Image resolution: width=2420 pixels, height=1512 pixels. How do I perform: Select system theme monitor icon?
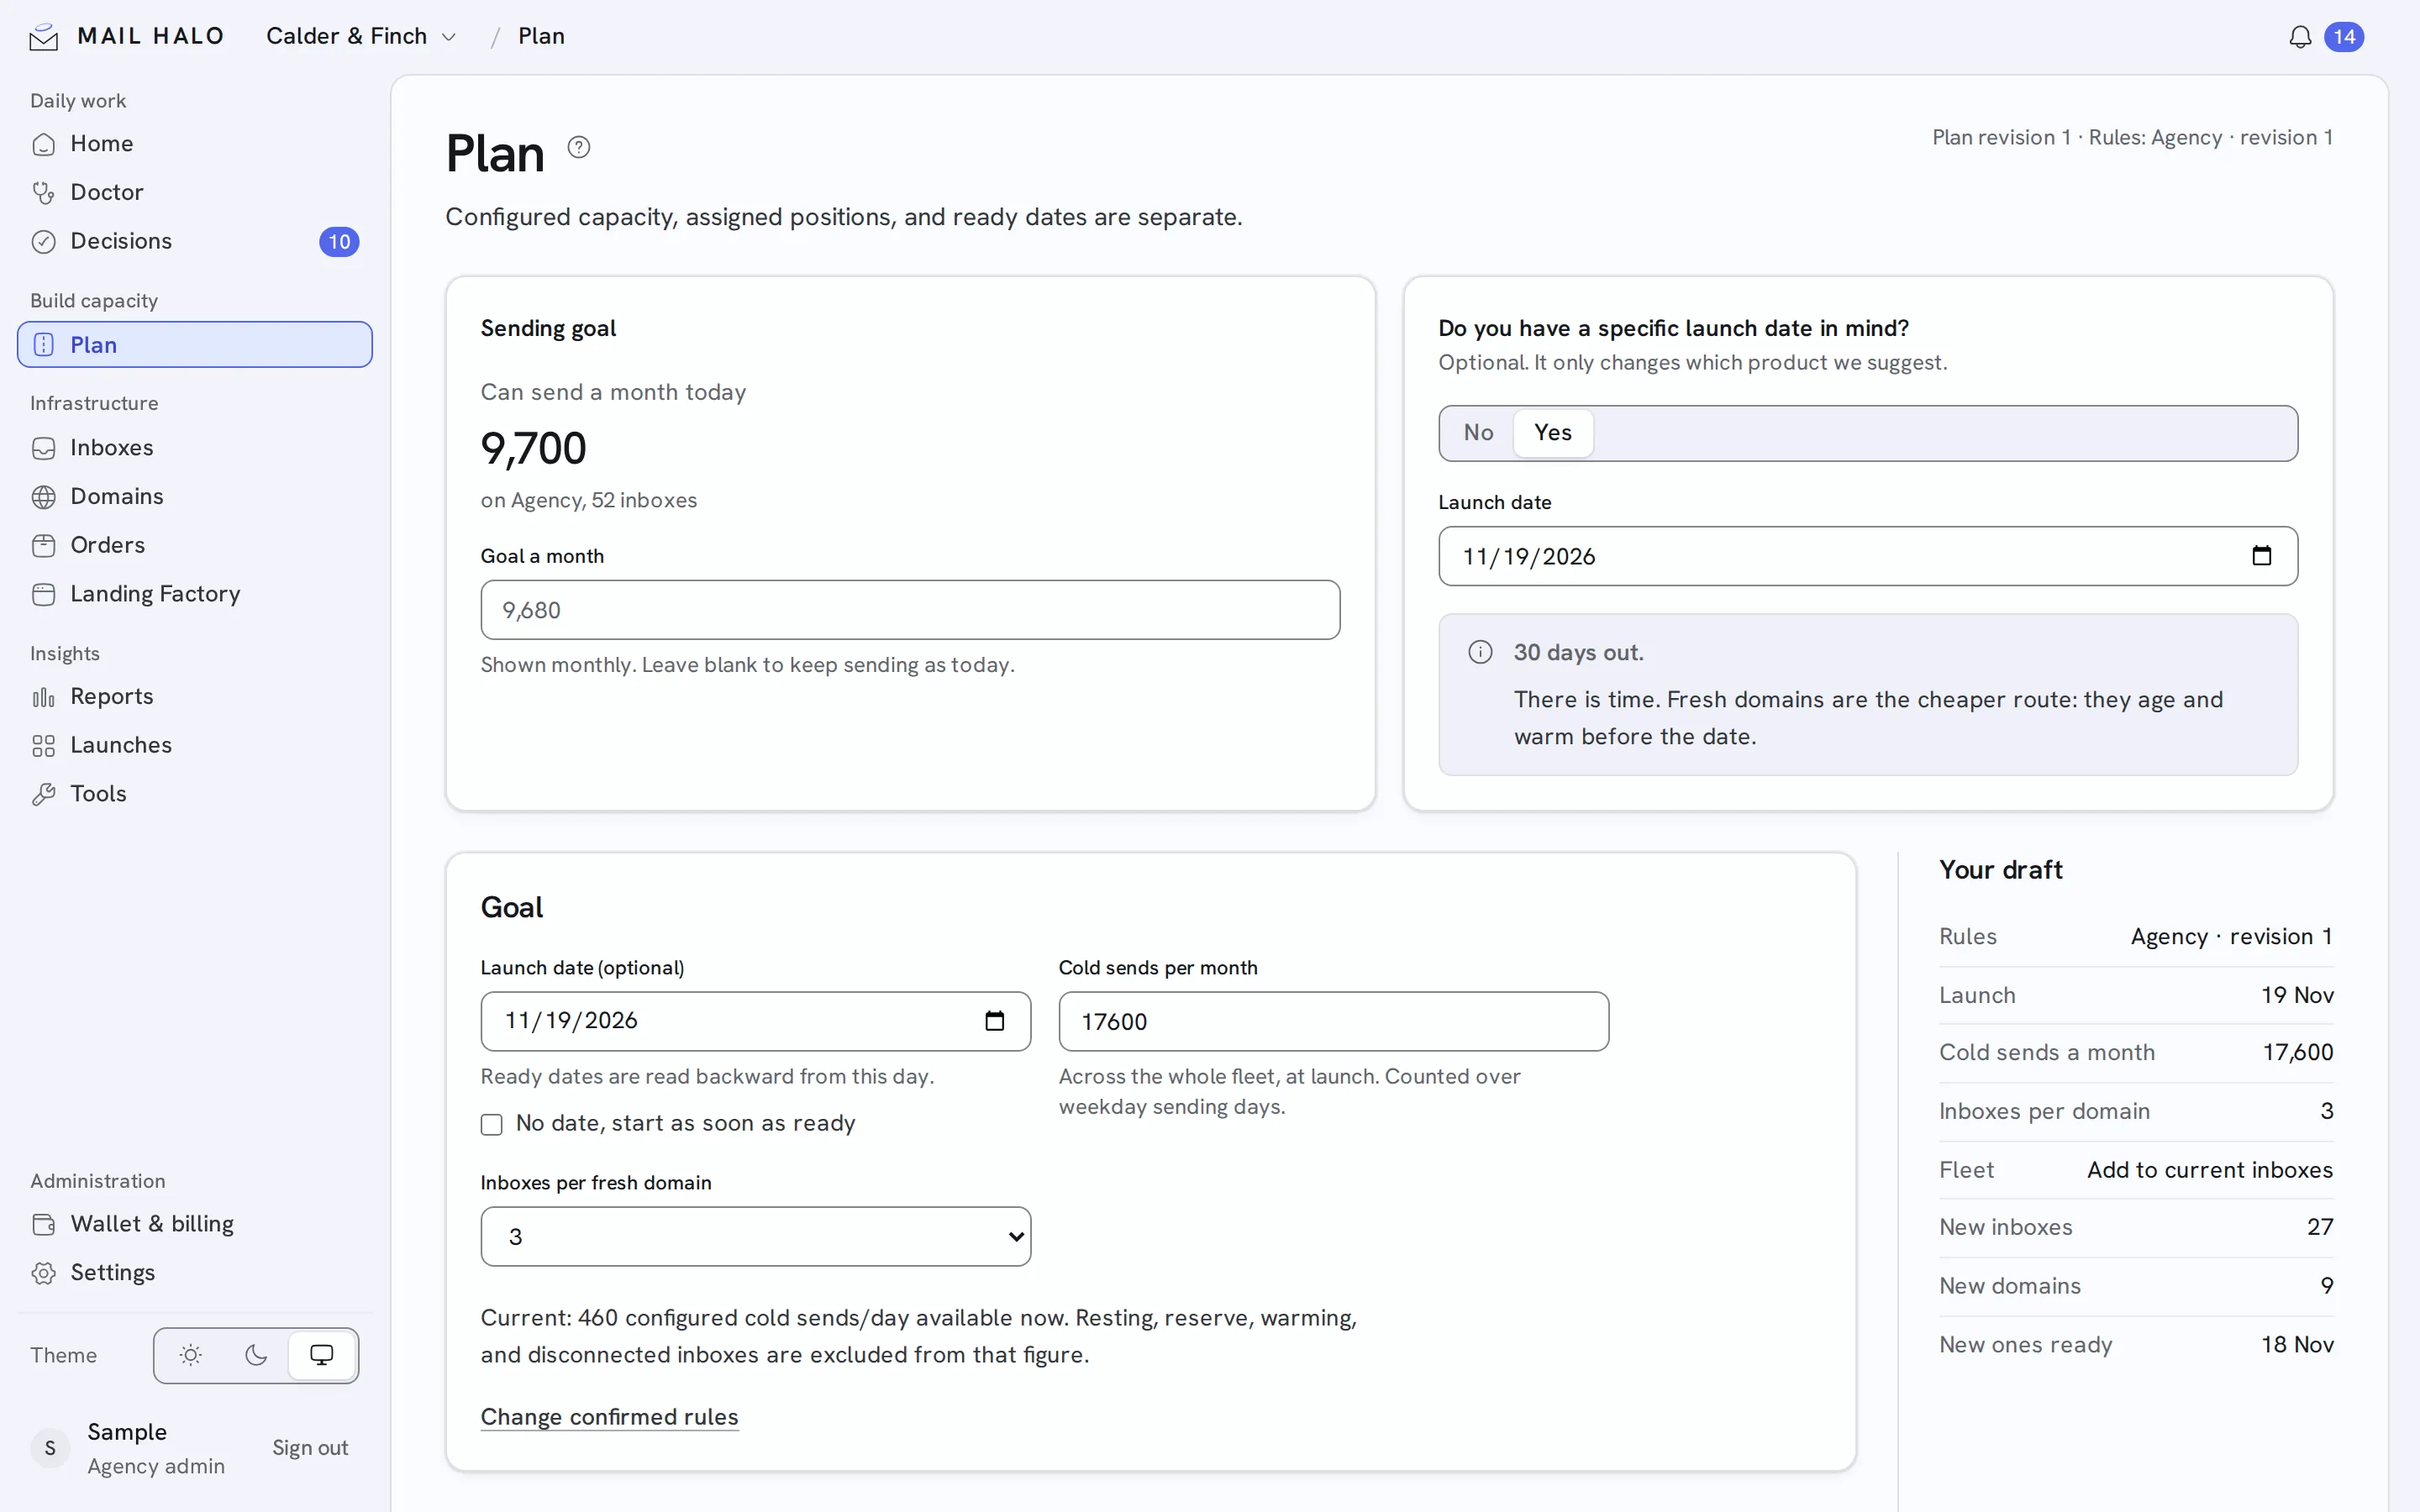click(x=322, y=1355)
